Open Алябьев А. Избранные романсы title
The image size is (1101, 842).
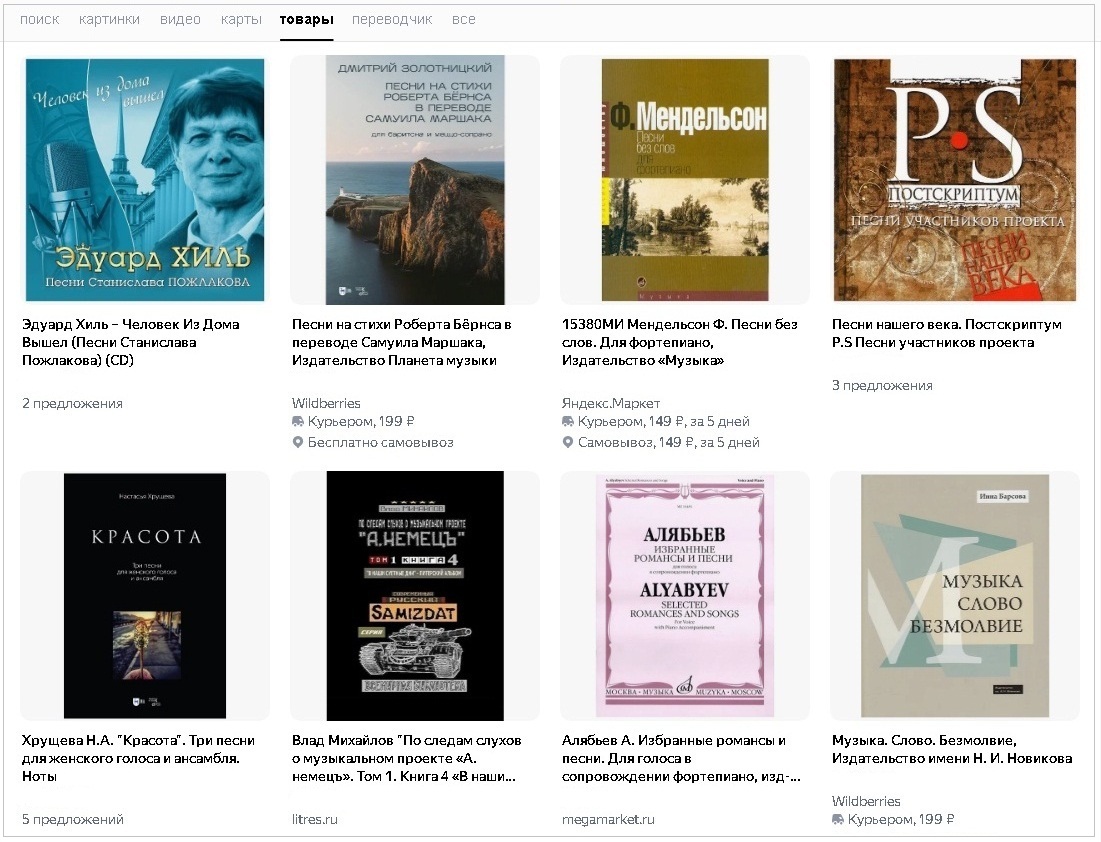pyautogui.click(x=681, y=758)
